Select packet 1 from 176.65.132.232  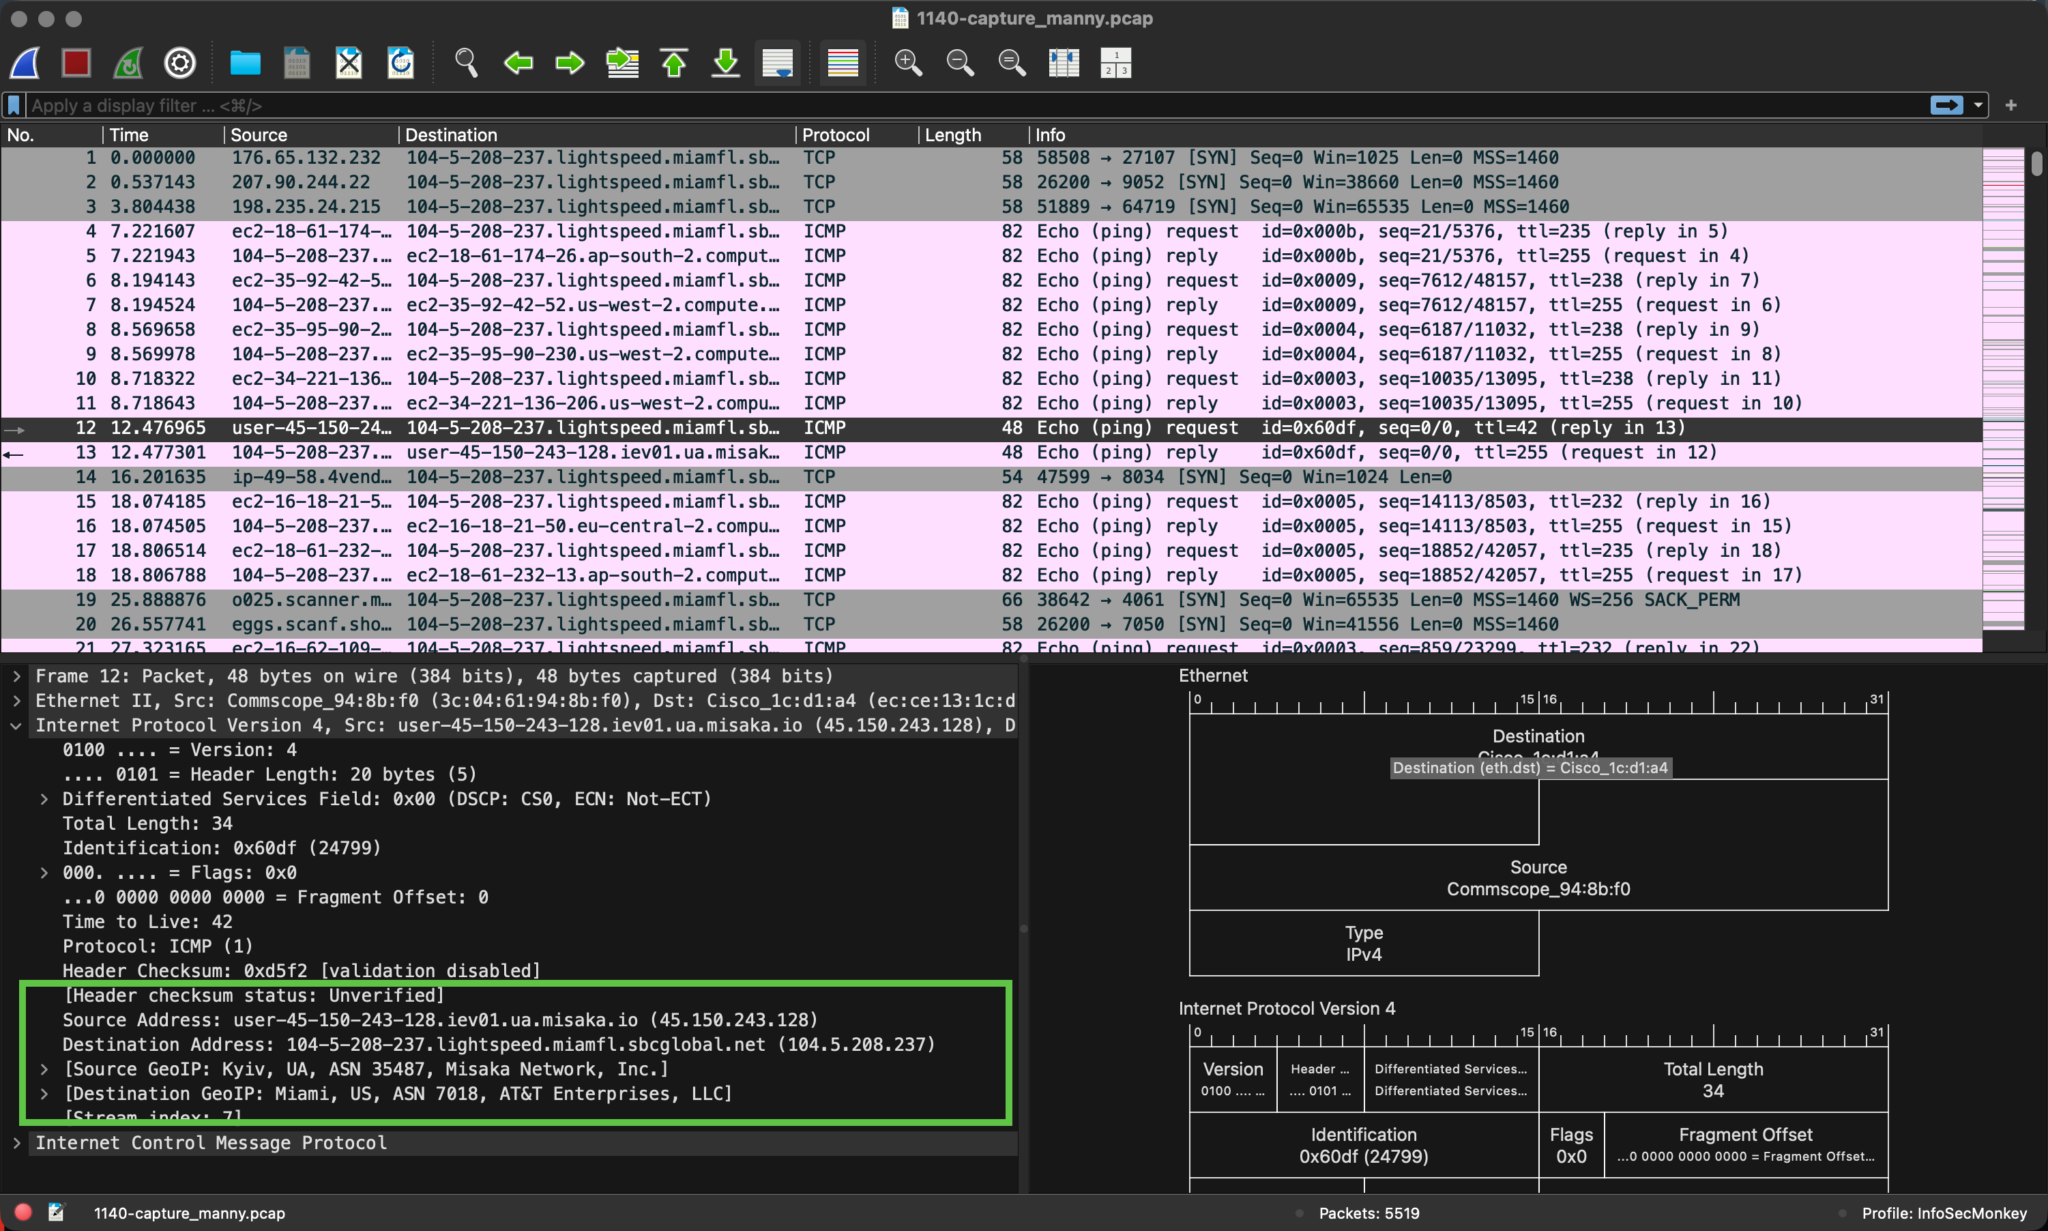(x=991, y=157)
